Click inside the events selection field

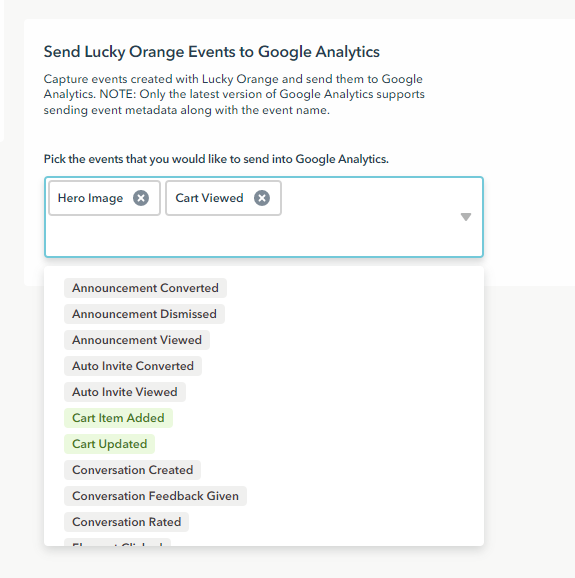(x=264, y=217)
